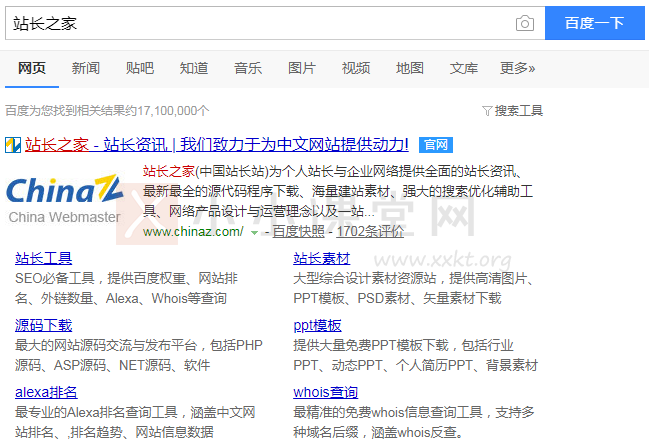Open 搜索工具 filter options

(x=519, y=111)
